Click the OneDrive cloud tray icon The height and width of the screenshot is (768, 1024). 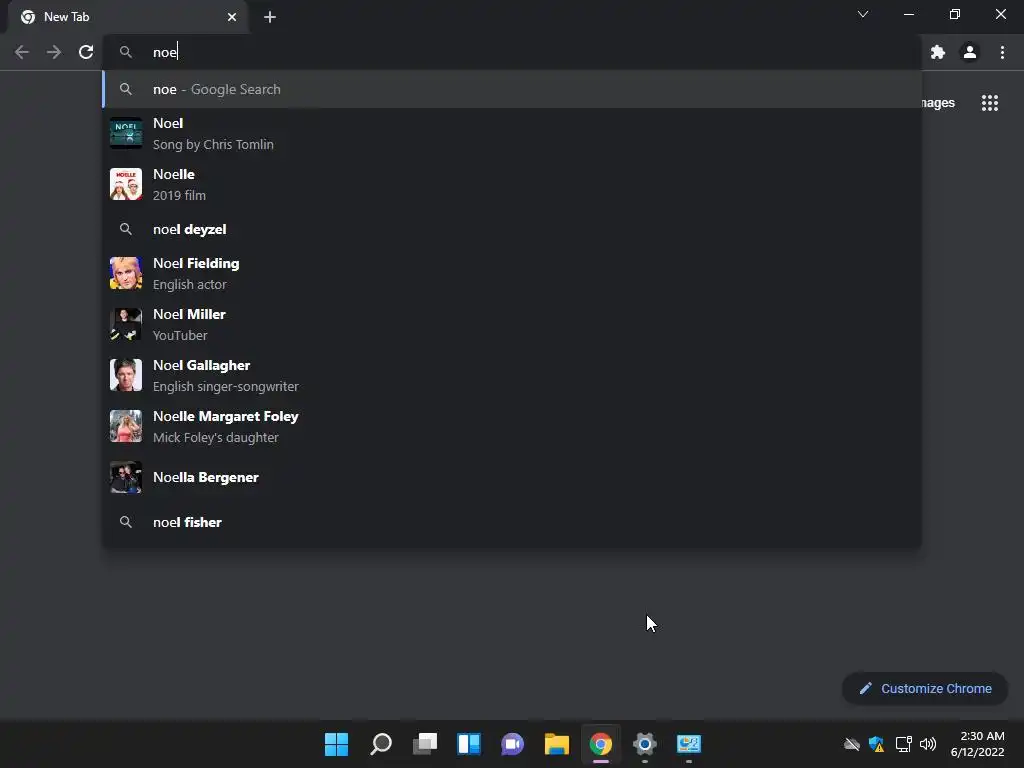tap(852, 744)
